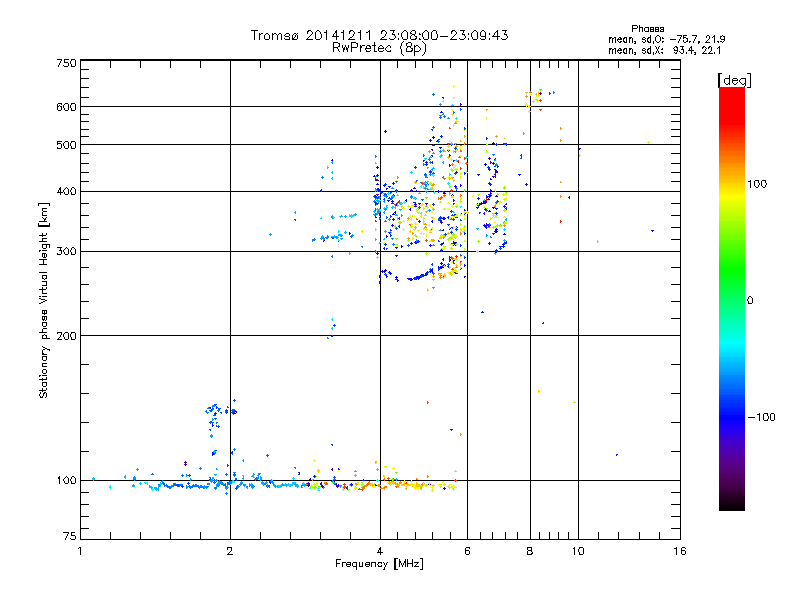Click the 'Phases' header text
The image size is (800, 600).
click(647, 29)
